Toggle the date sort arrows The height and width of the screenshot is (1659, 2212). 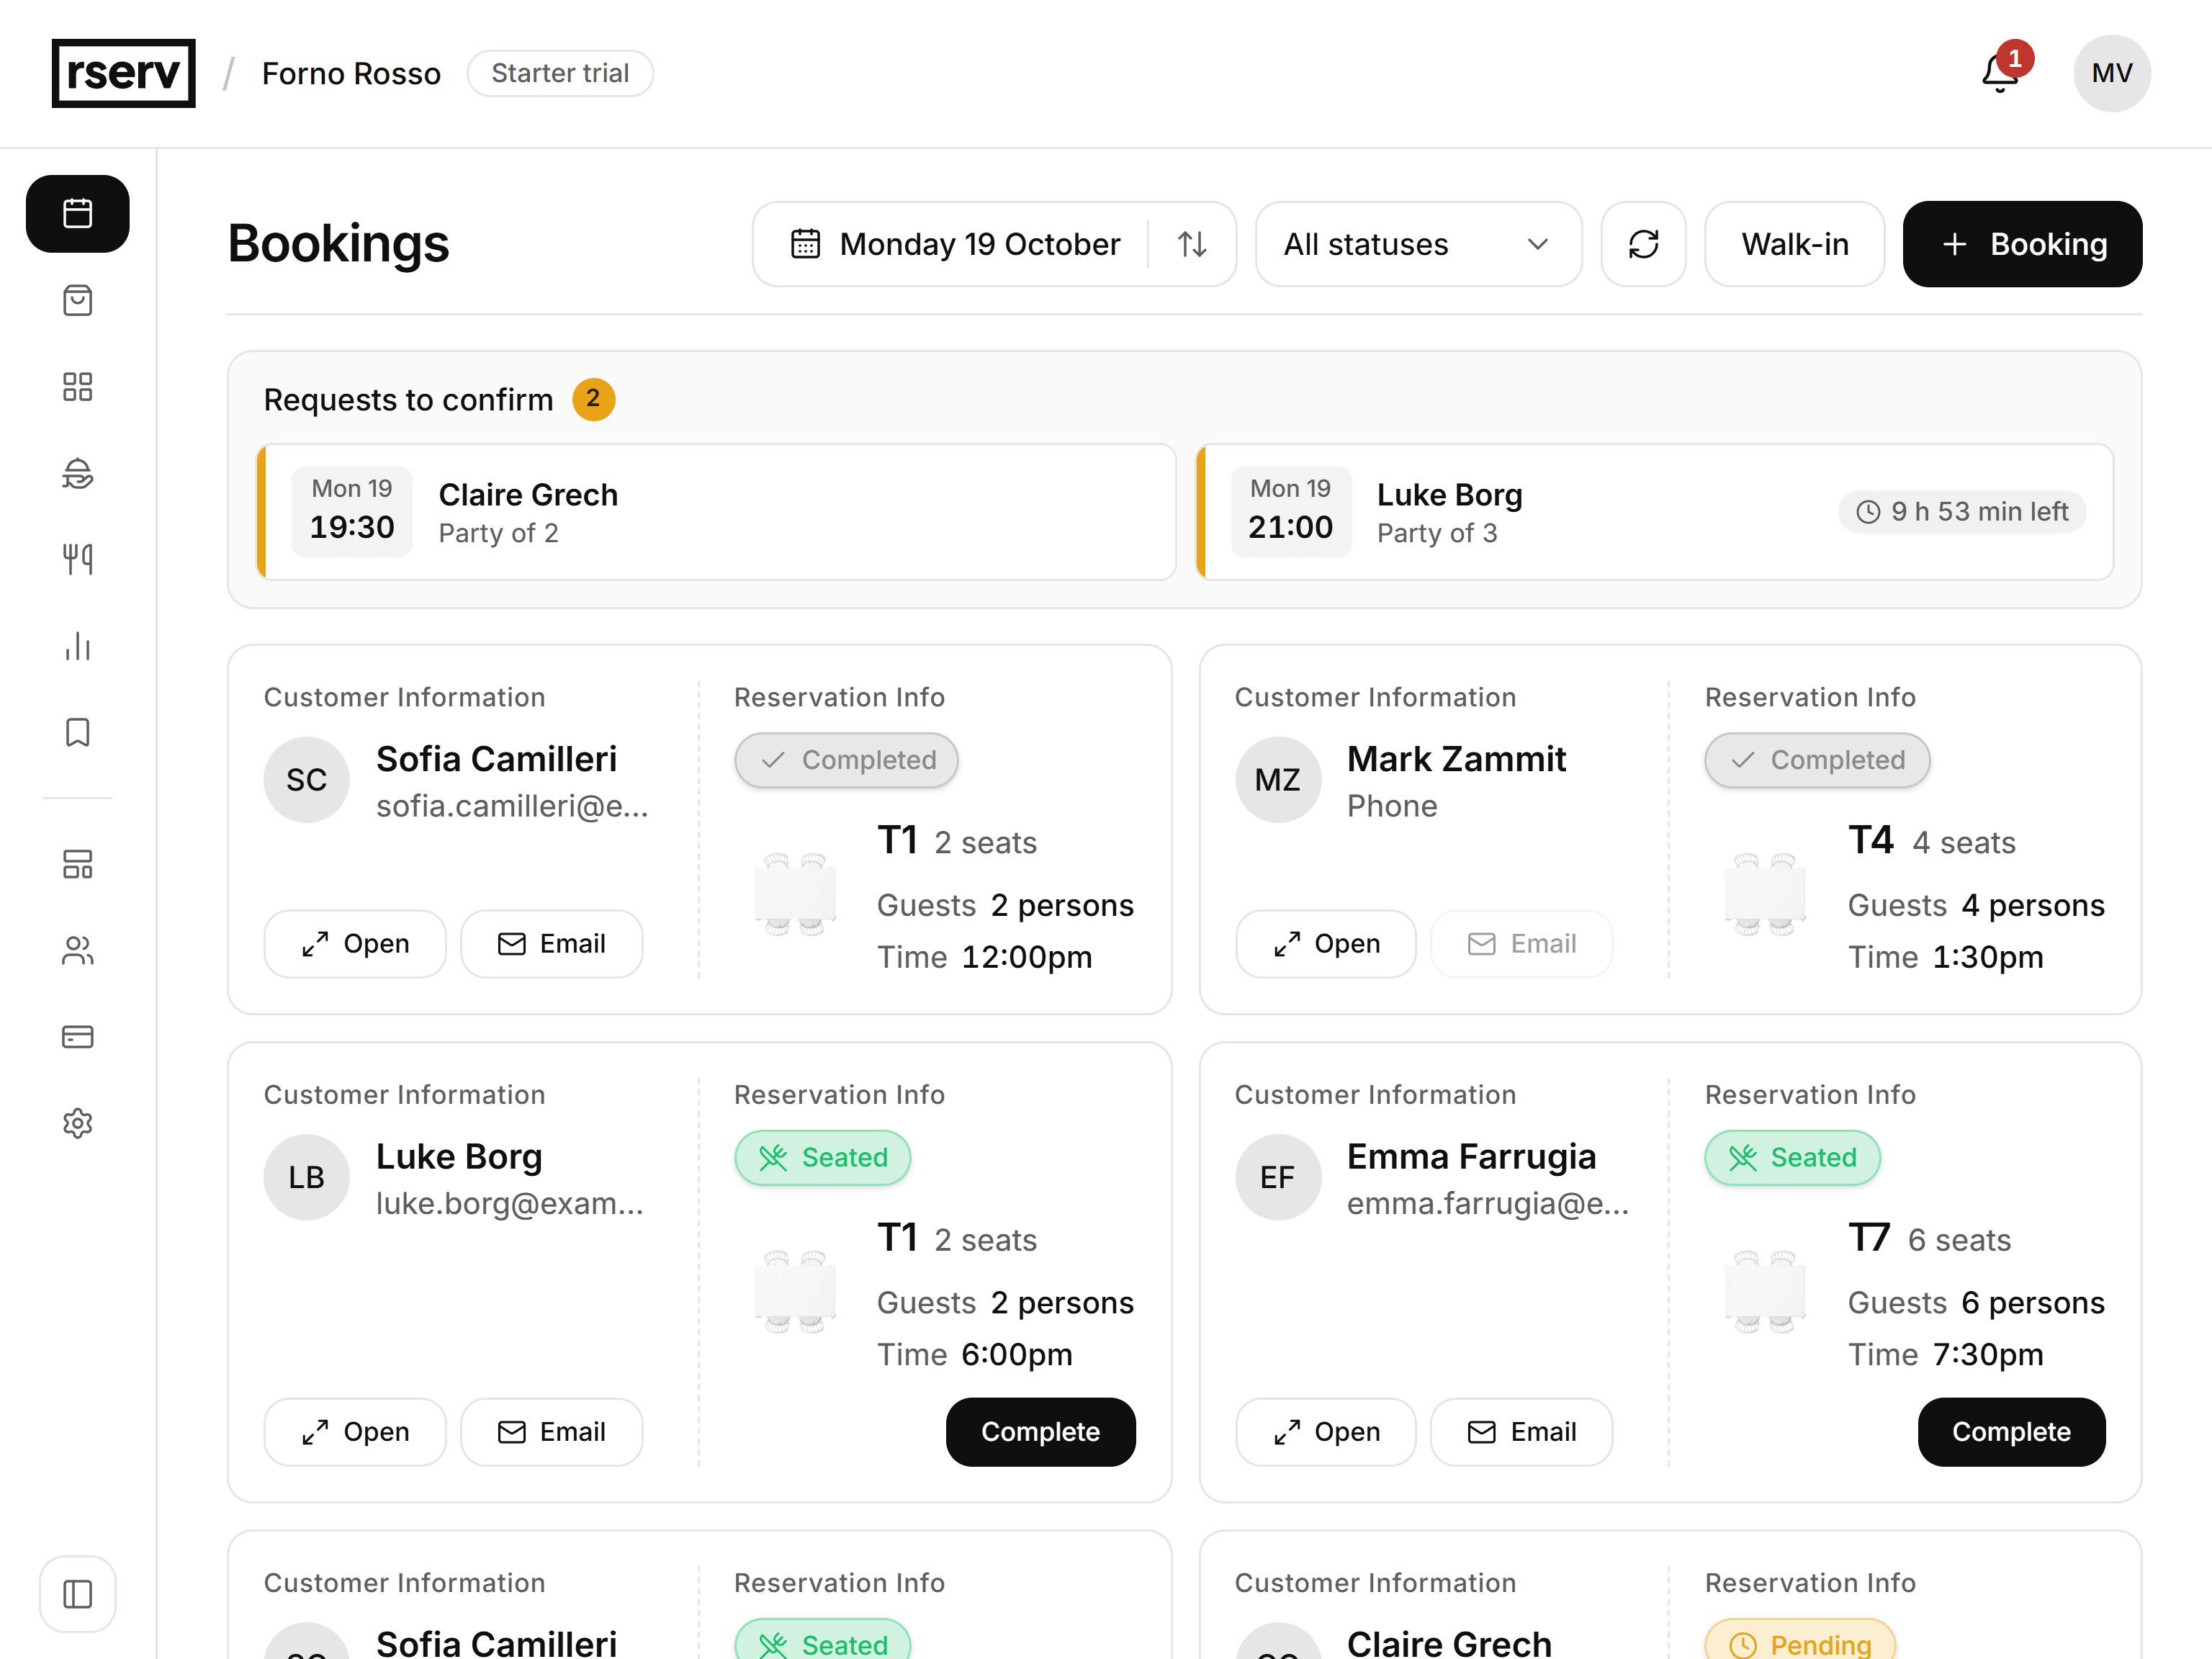click(1192, 244)
